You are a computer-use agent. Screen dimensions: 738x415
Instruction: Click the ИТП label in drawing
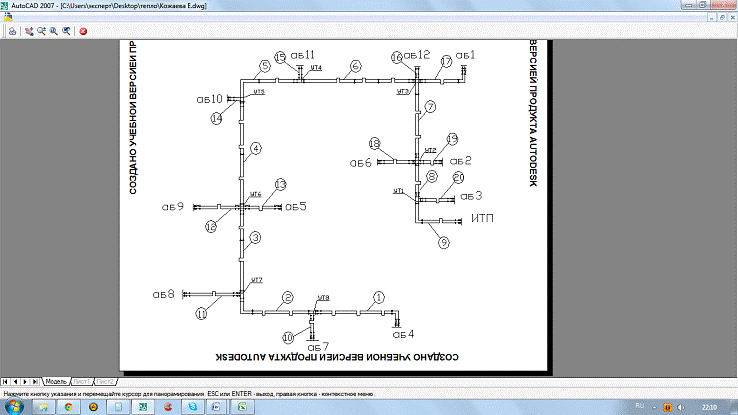tap(482, 218)
